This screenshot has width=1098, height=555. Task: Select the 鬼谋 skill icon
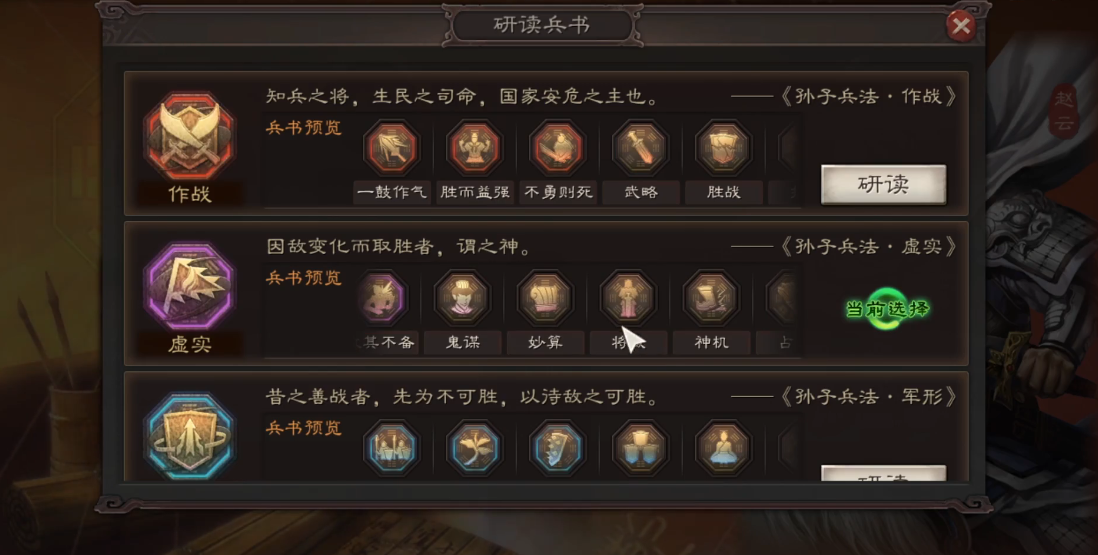pos(461,298)
